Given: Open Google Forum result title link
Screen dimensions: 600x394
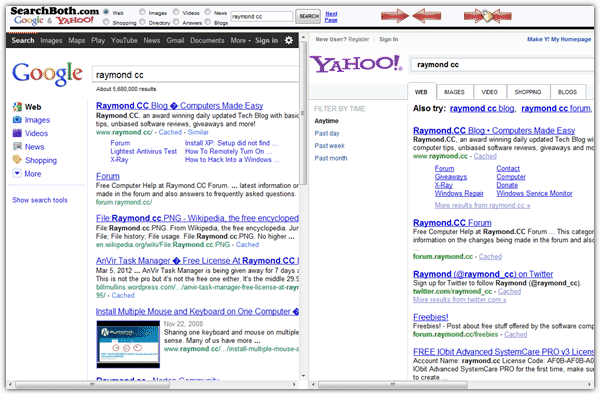Looking at the screenshot, I should [x=108, y=176].
